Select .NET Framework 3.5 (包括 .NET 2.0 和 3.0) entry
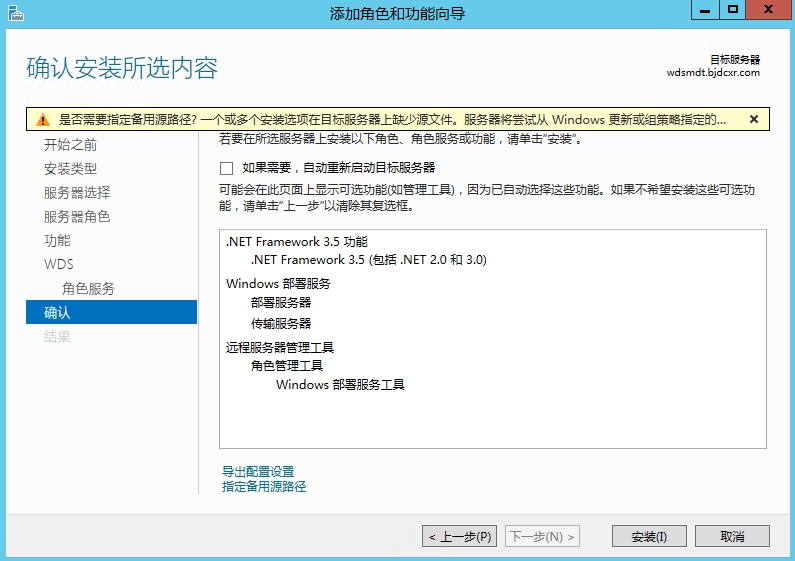 click(x=369, y=260)
